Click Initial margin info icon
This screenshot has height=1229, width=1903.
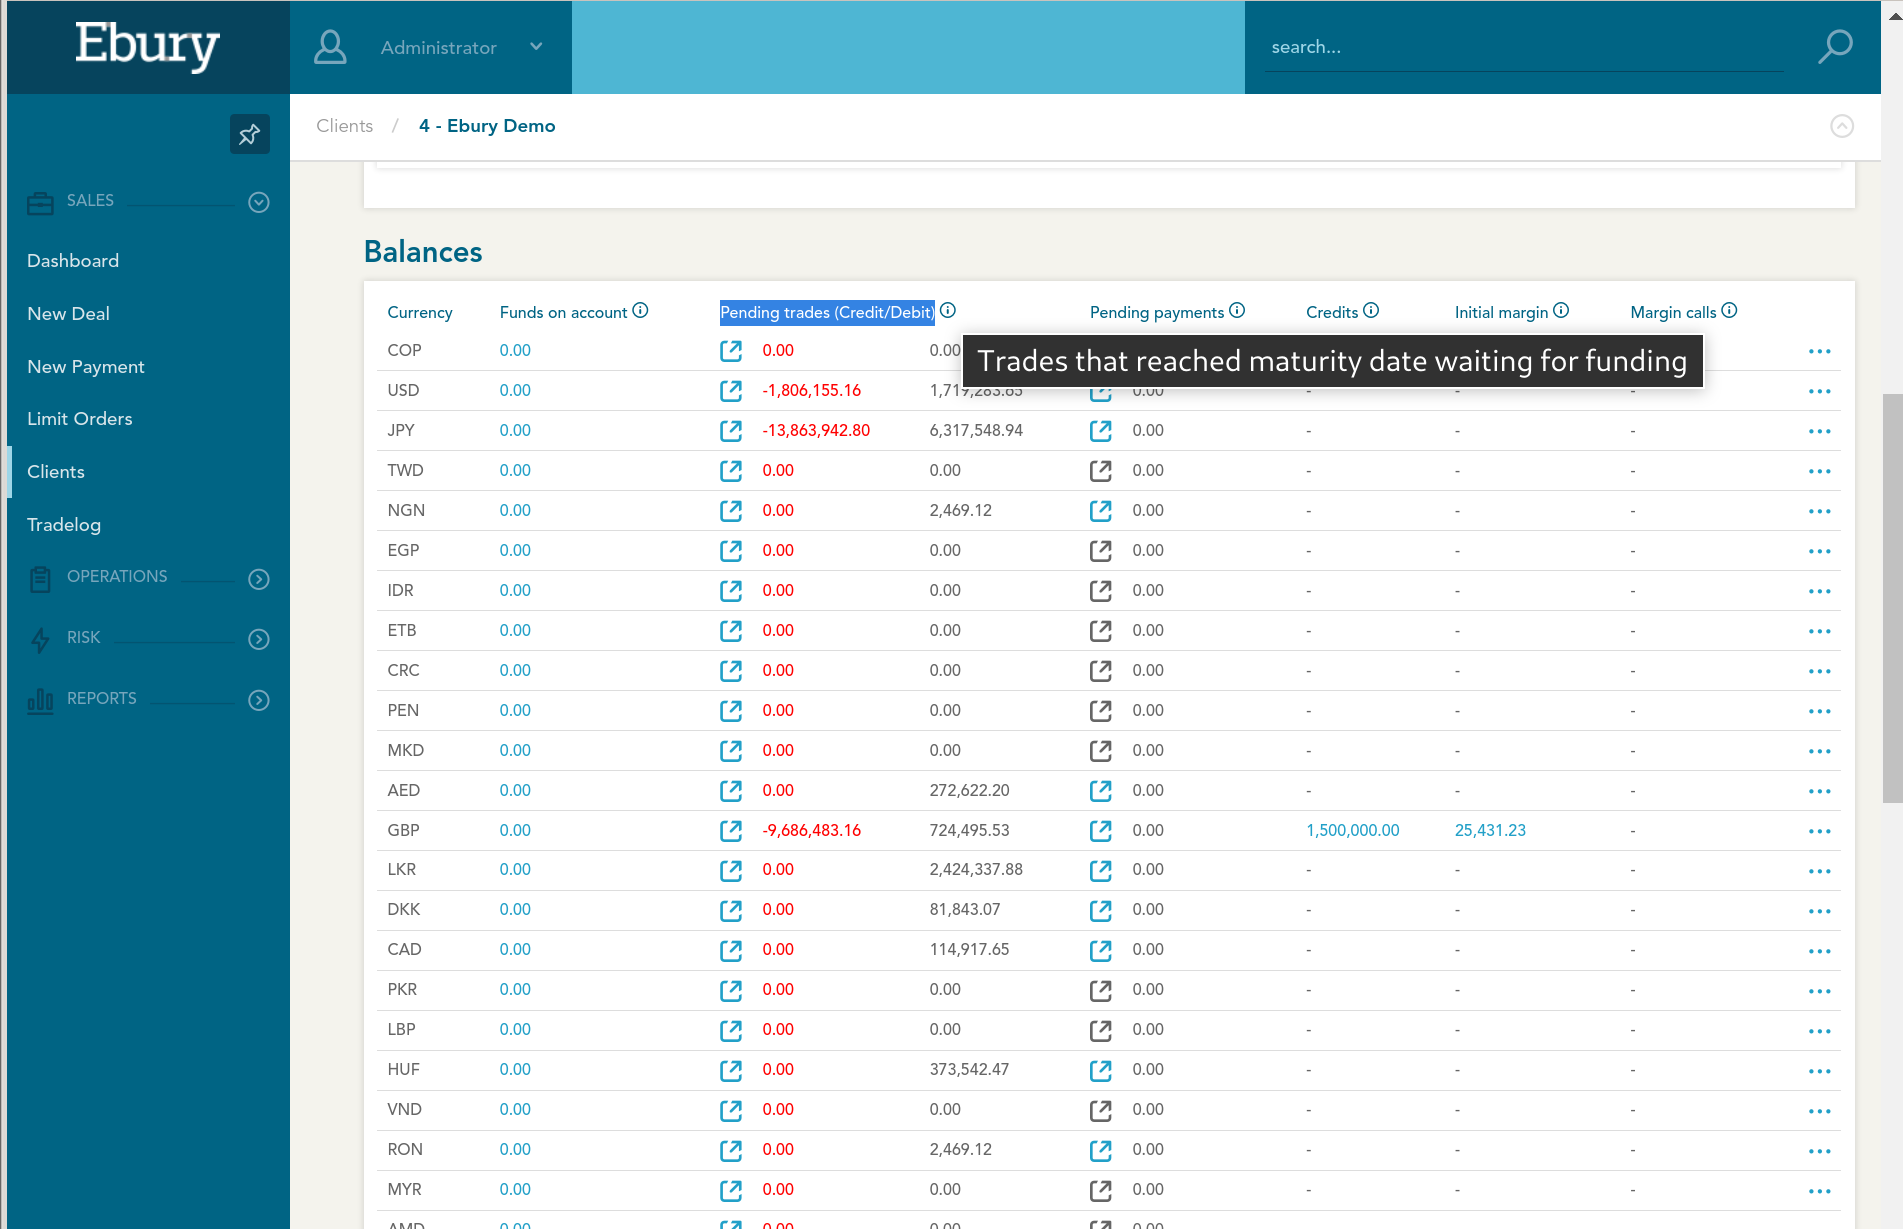[x=1562, y=311]
